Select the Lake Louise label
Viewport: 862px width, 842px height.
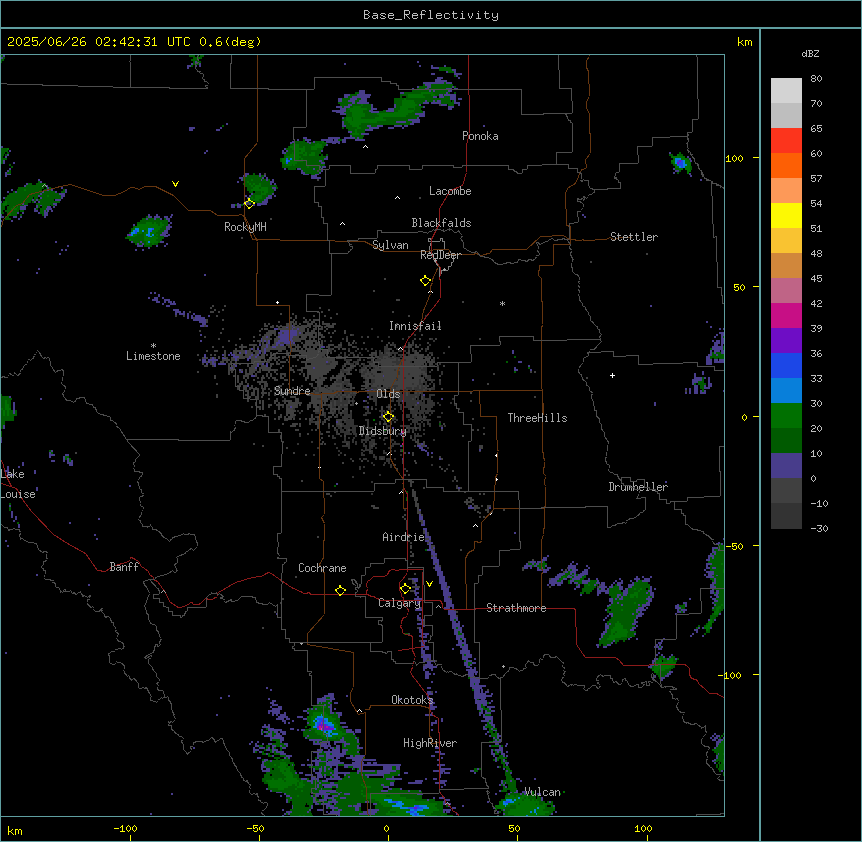[18, 484]
